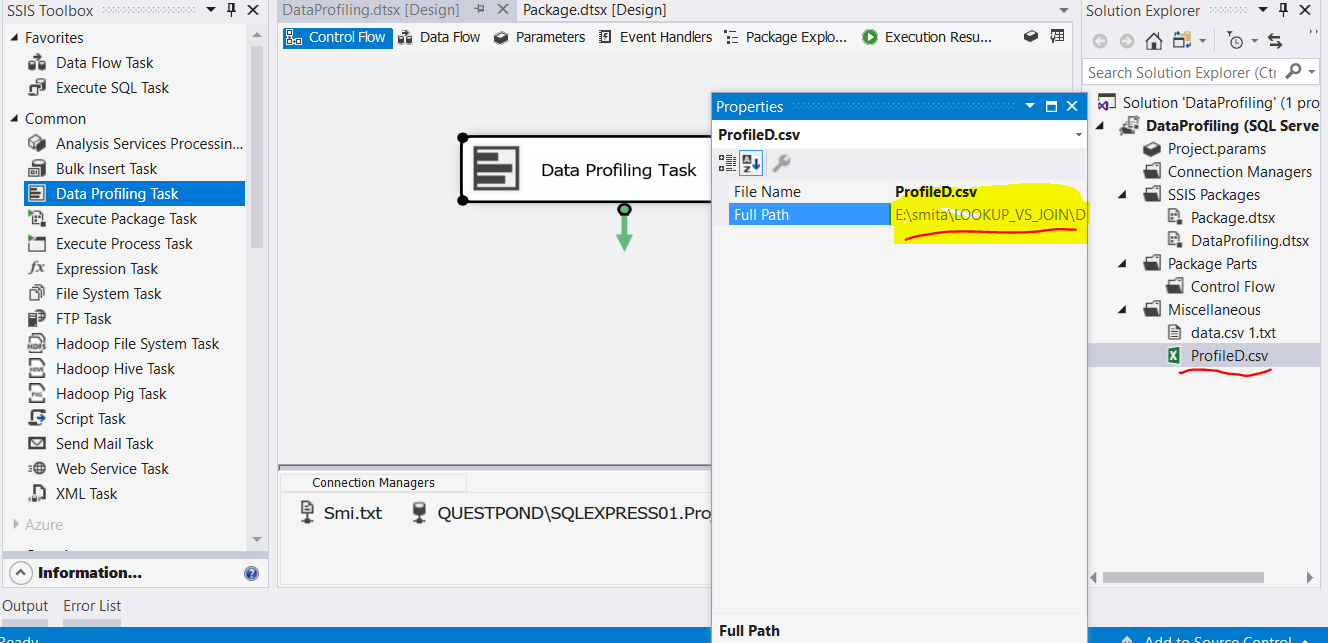Open the Execution Results tab
The height and width of the screenshot is (643, 1328).
click(x=927, y=37)
